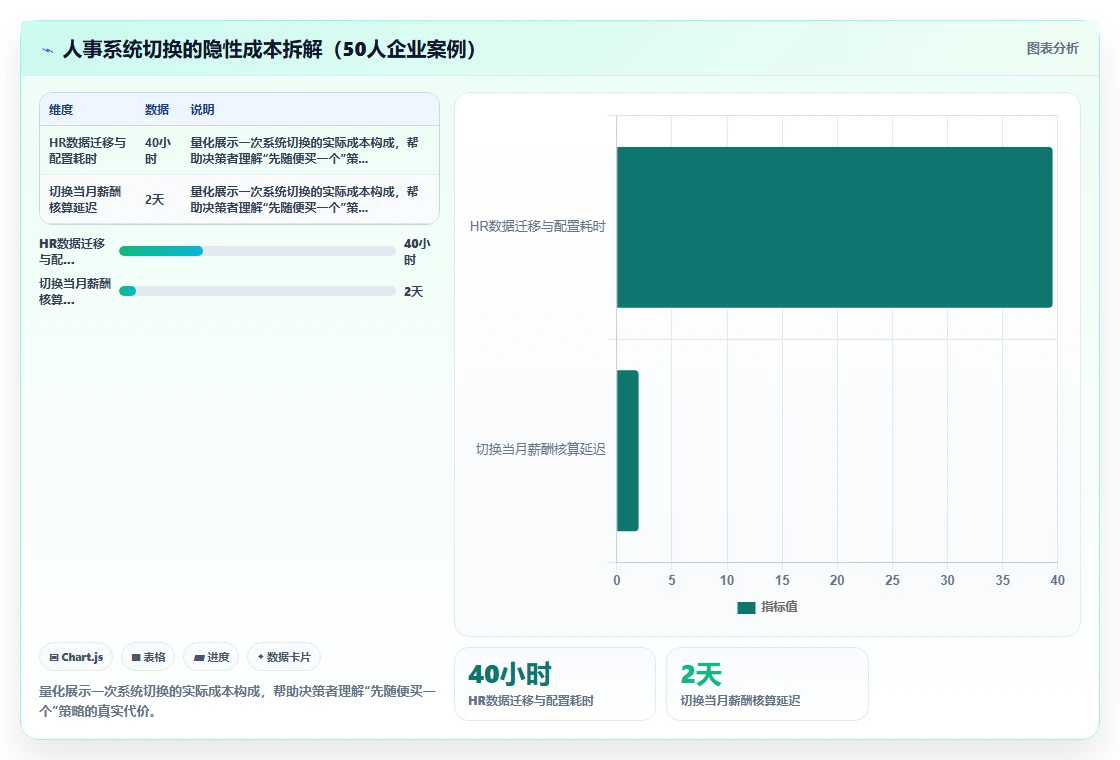Click the description text under the tag chips
1120x760 pixels.
pos(237,701)
